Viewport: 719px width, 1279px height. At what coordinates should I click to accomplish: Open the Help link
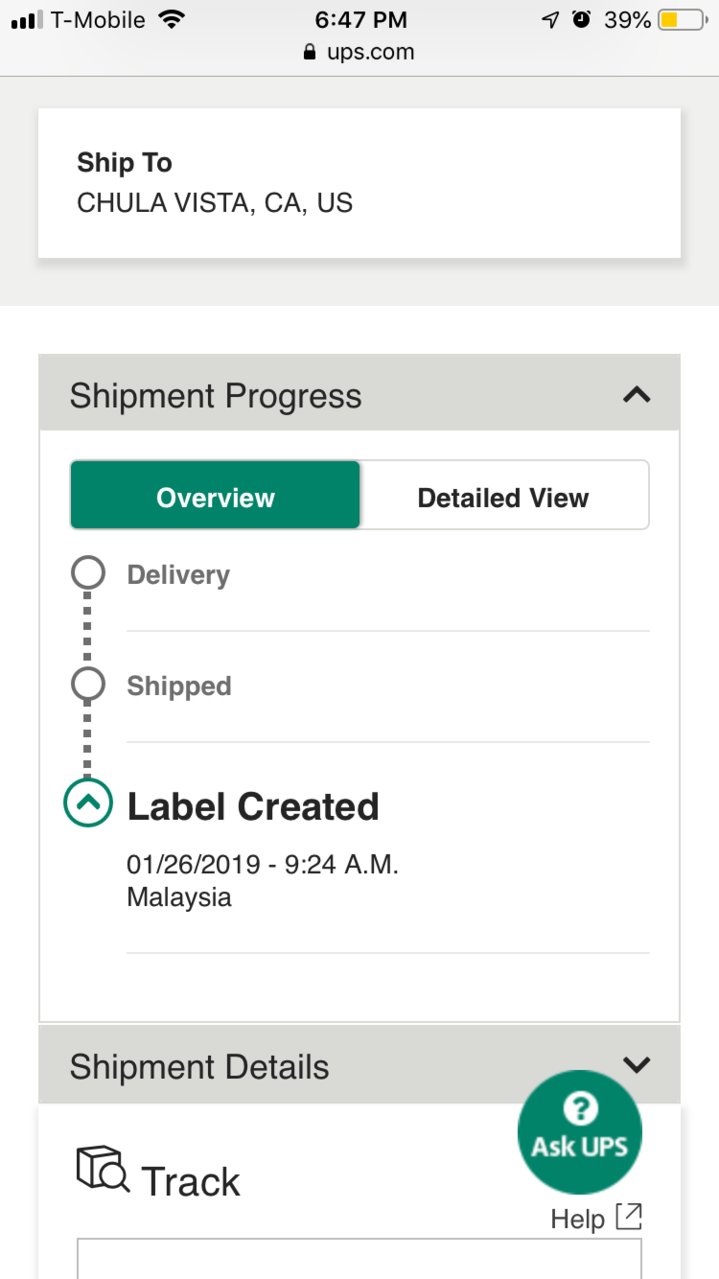tap(578, 1219)
